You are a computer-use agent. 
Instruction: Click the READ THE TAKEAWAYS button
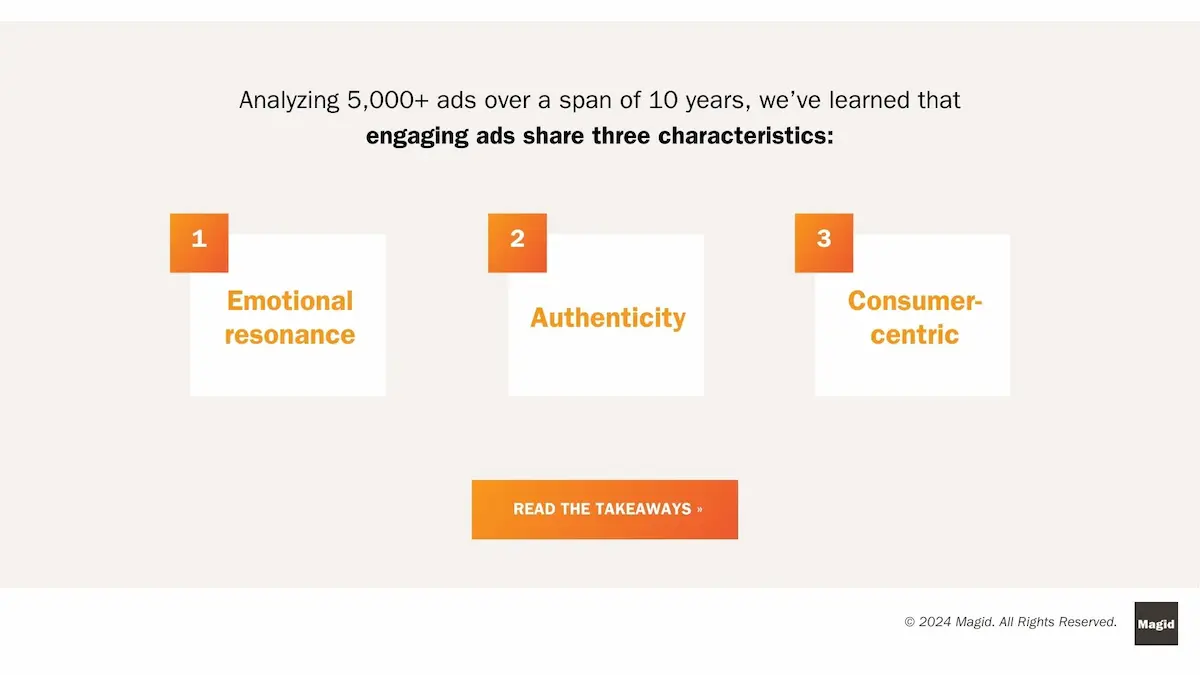(x=605, y=510)
